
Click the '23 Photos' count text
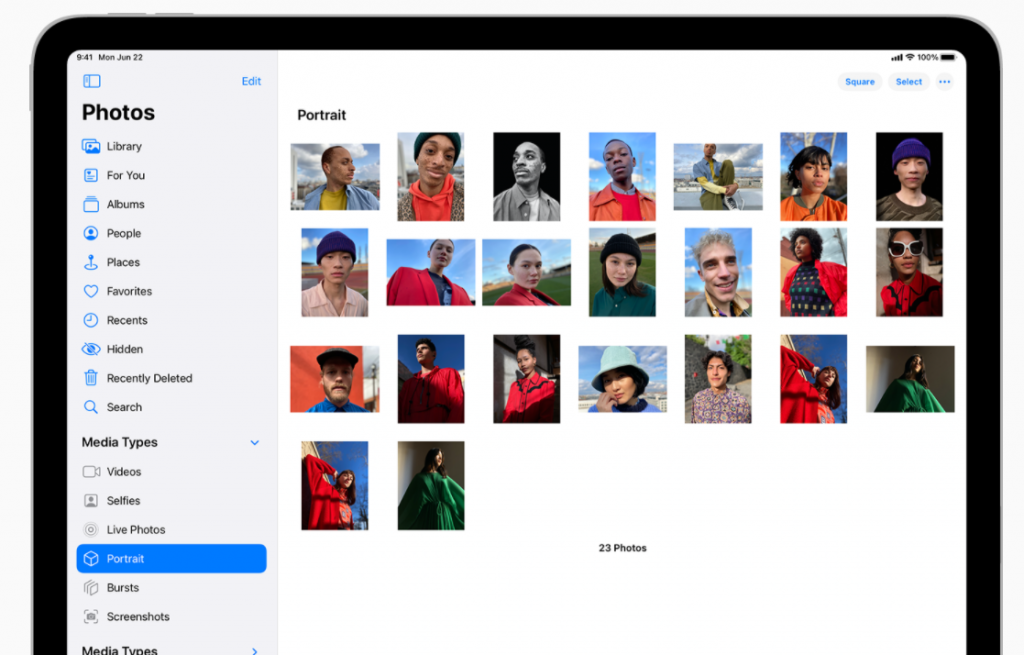point(622,548)
